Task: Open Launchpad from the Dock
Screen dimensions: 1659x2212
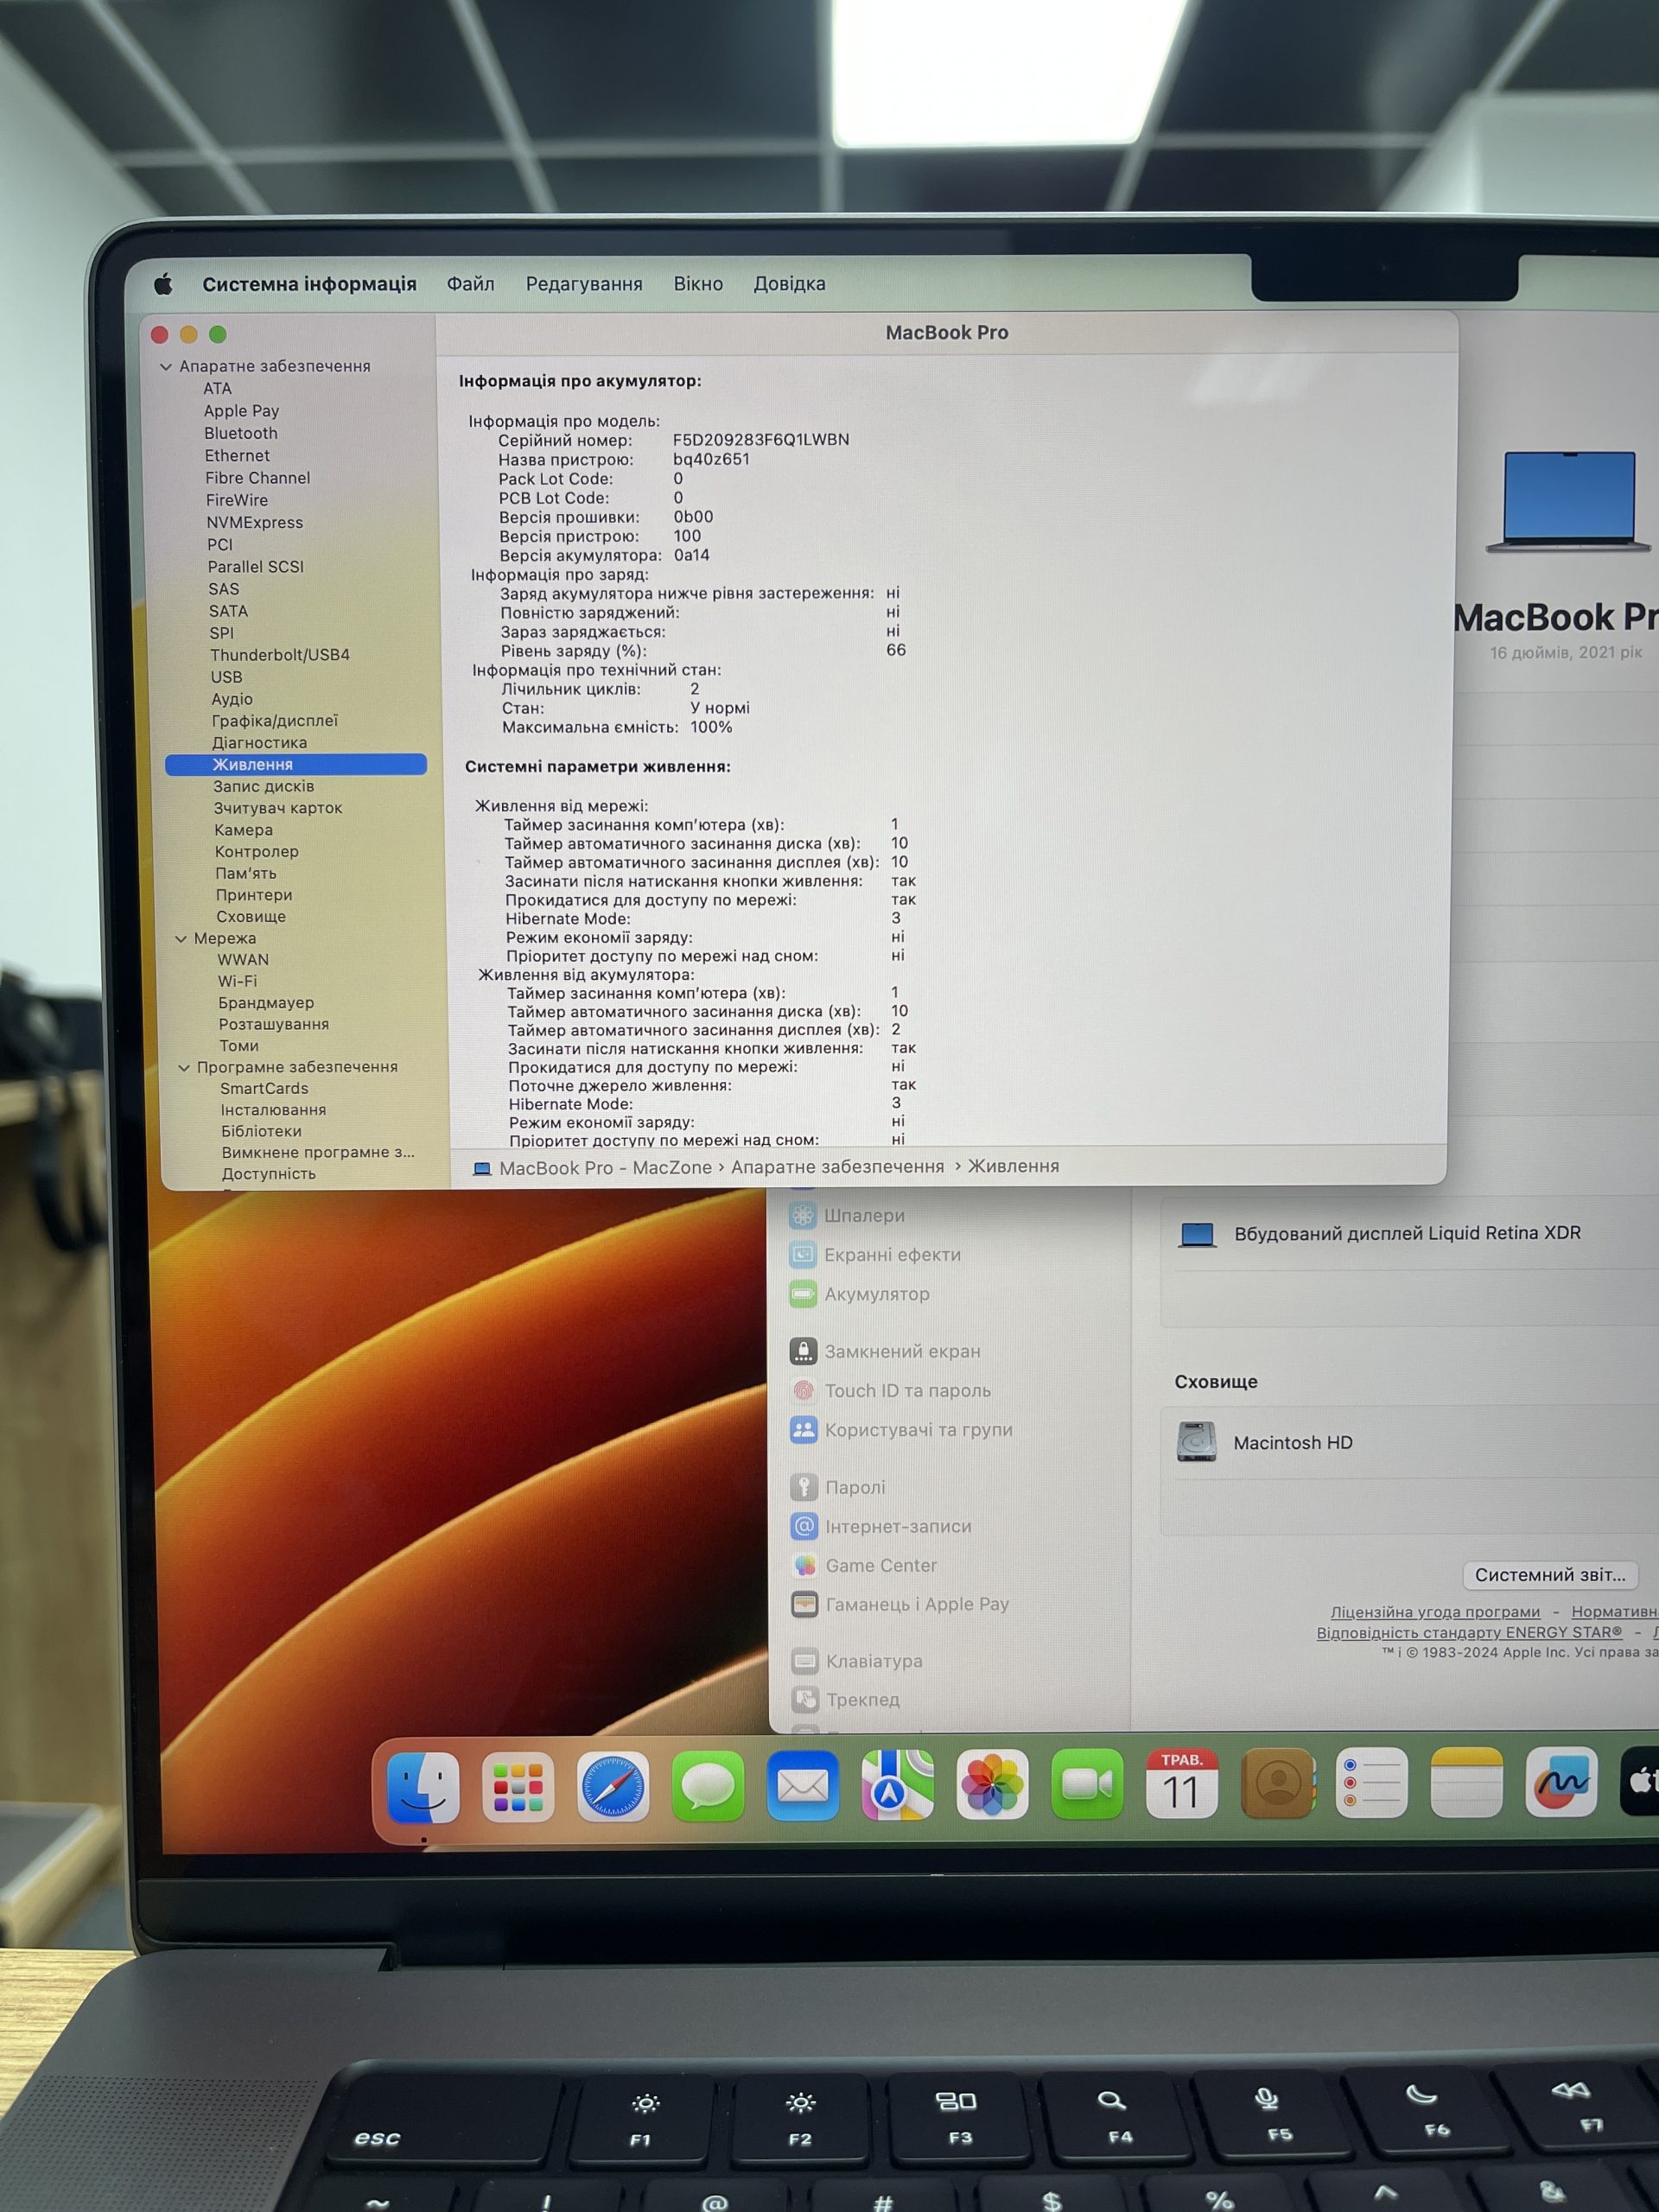Action: pyautogui.click(x=518, y=1787)
